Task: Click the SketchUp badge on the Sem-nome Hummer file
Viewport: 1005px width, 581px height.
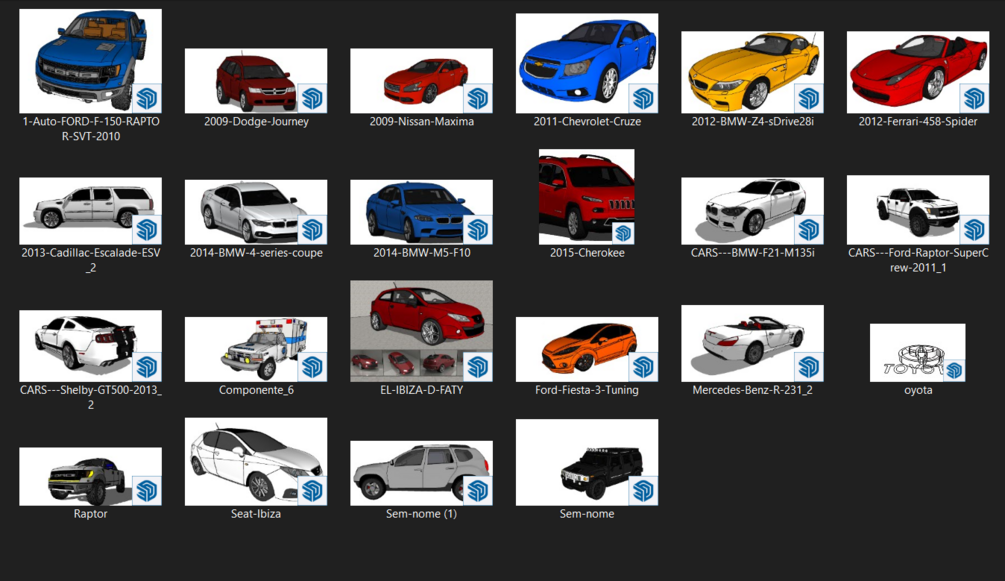Action: [x=643, y=491]
